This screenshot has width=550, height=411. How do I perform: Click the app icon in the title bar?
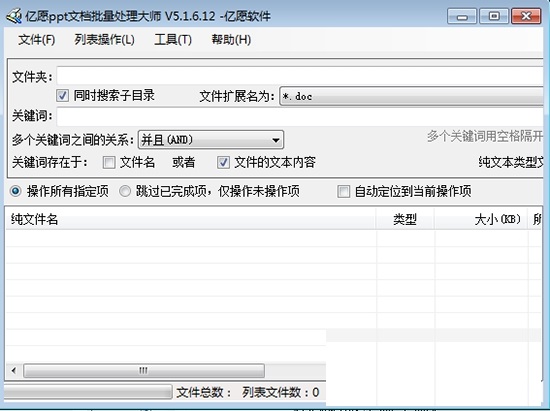tap(14, 16)
